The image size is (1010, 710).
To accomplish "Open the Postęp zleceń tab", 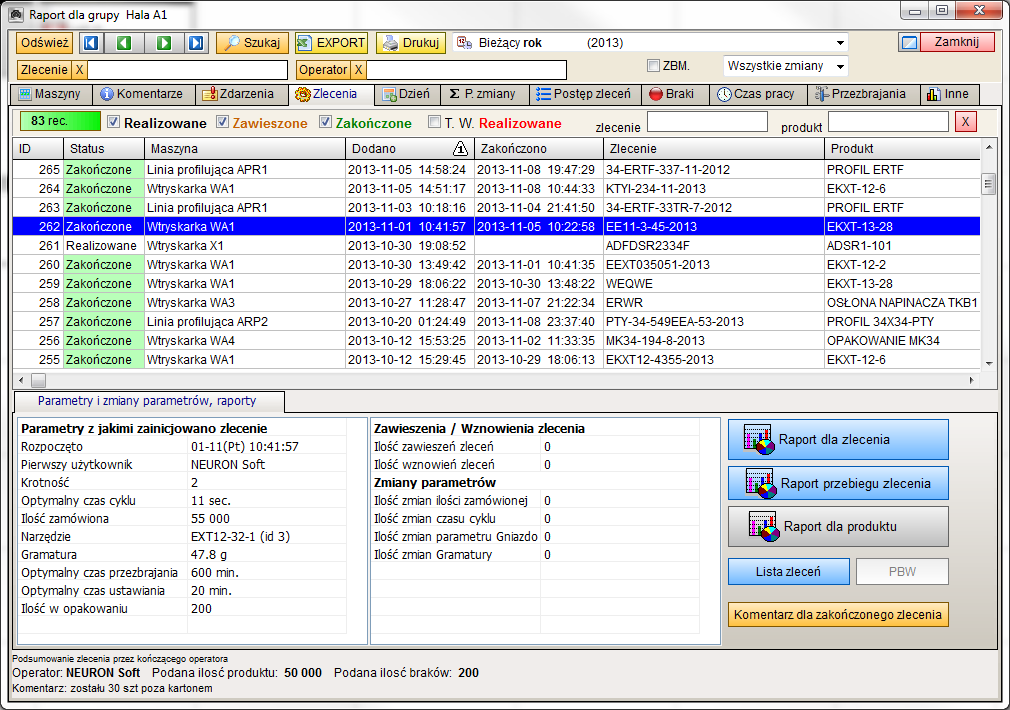I will pyautogui.click(x=584, y=94).
